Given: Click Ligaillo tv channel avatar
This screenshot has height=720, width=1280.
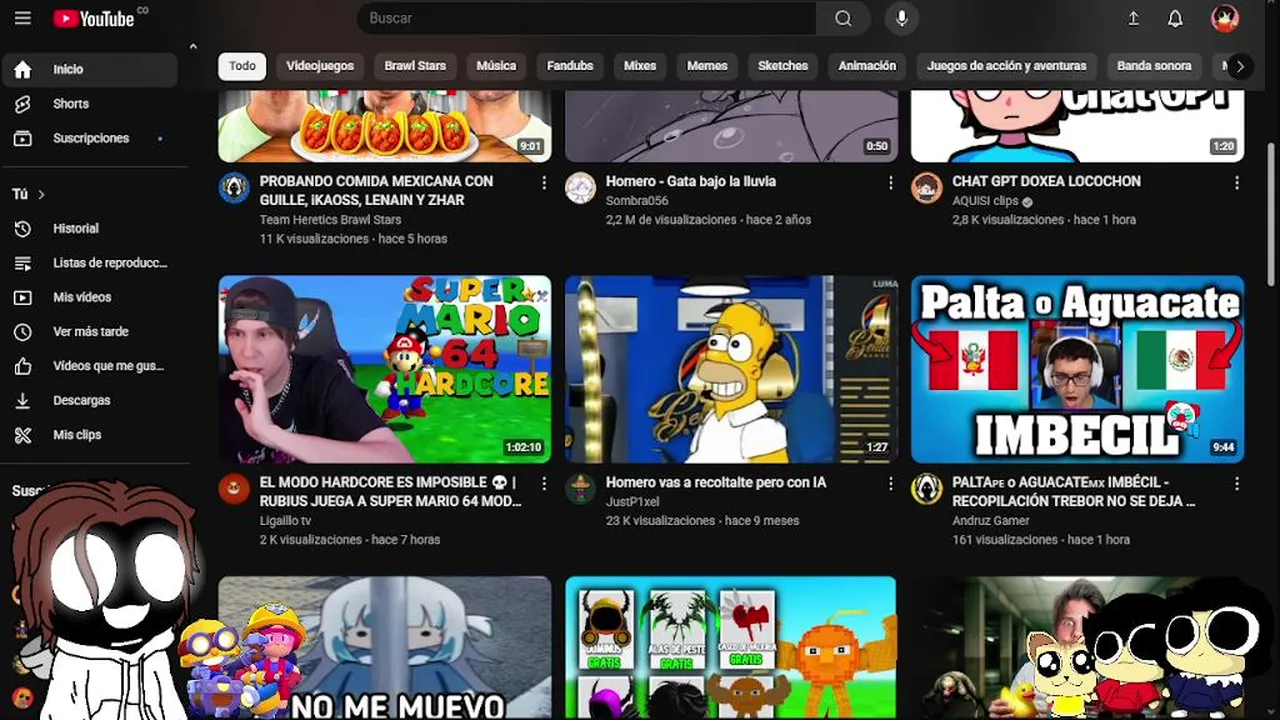Looking at the screenshot, I should point(234,488).
